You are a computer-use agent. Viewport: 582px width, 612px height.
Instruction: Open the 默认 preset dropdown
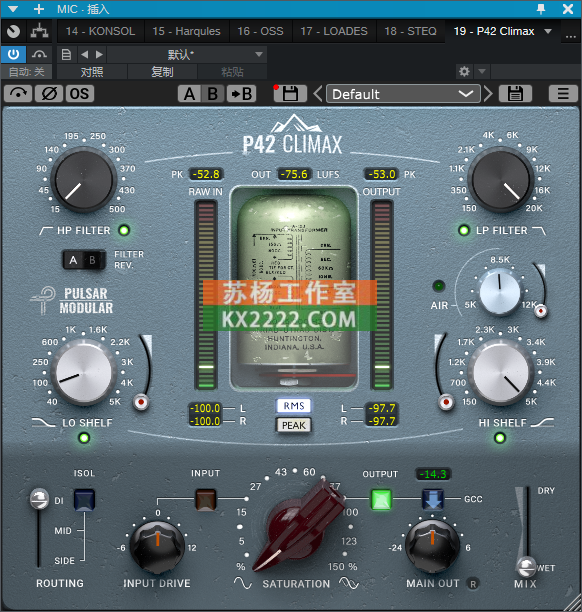[187, 54]
